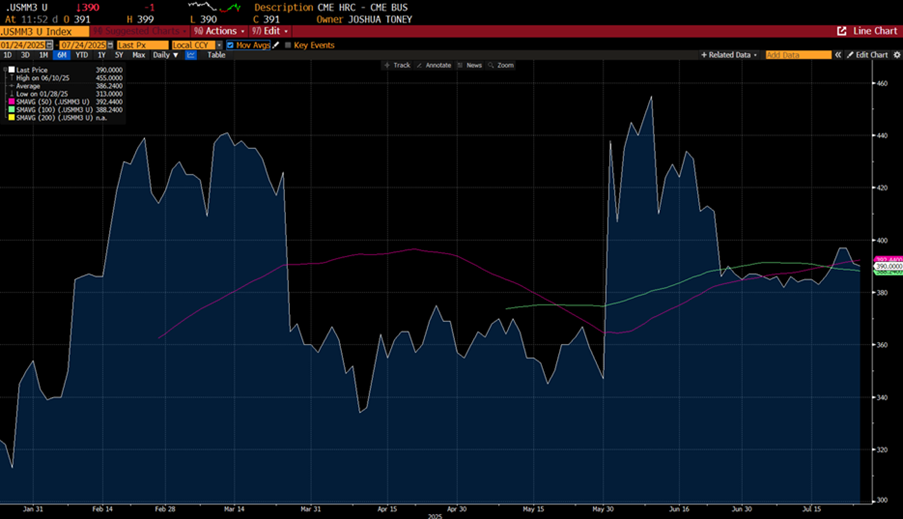Viewport: 903px width, 519px height.
Task: Select the YTD time range
Action: (x=81, y=55)
